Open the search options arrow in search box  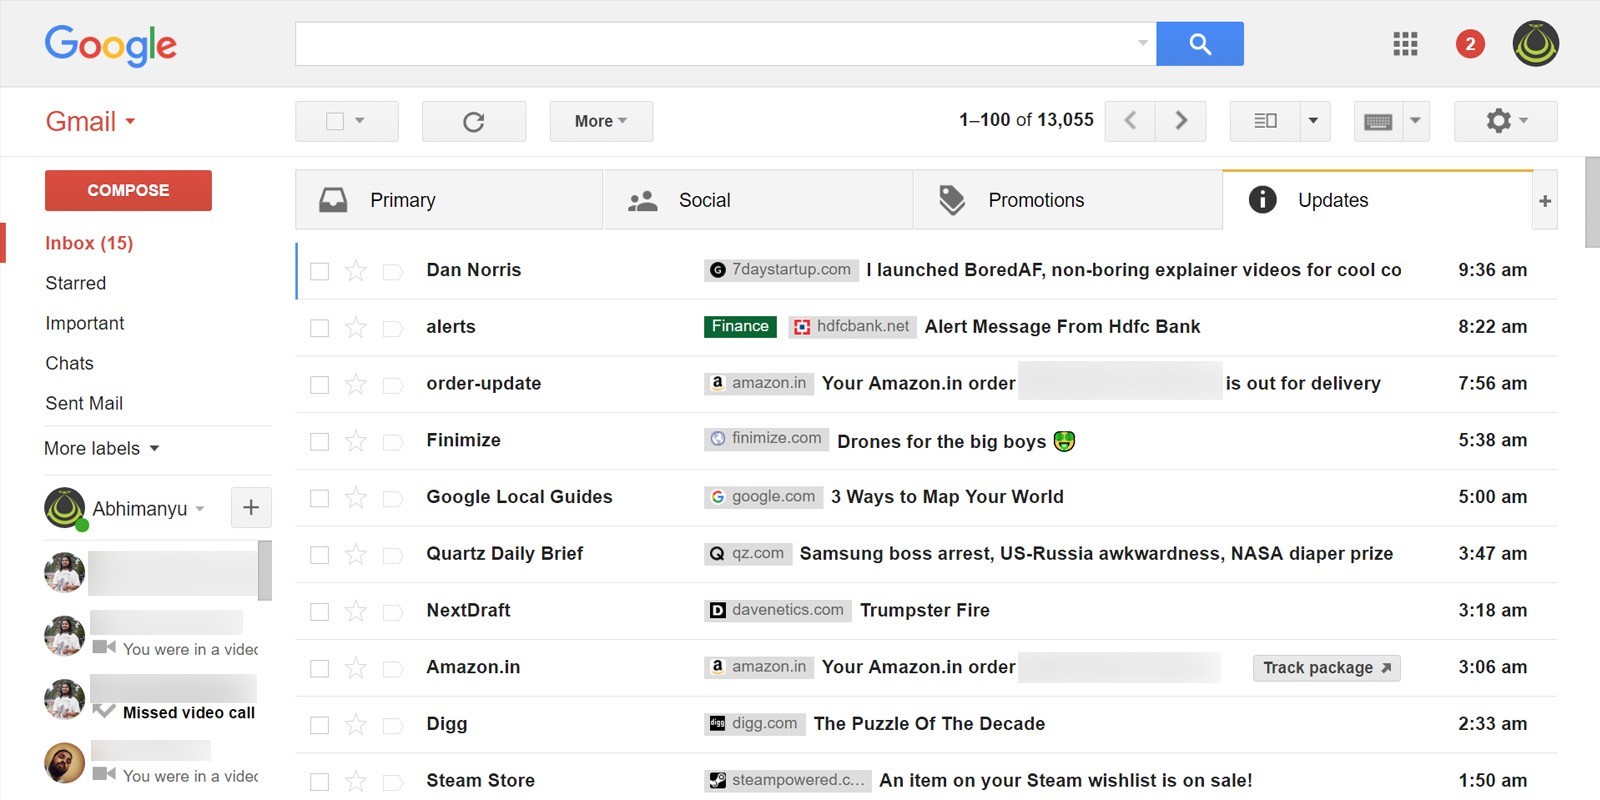point(1142,43)
